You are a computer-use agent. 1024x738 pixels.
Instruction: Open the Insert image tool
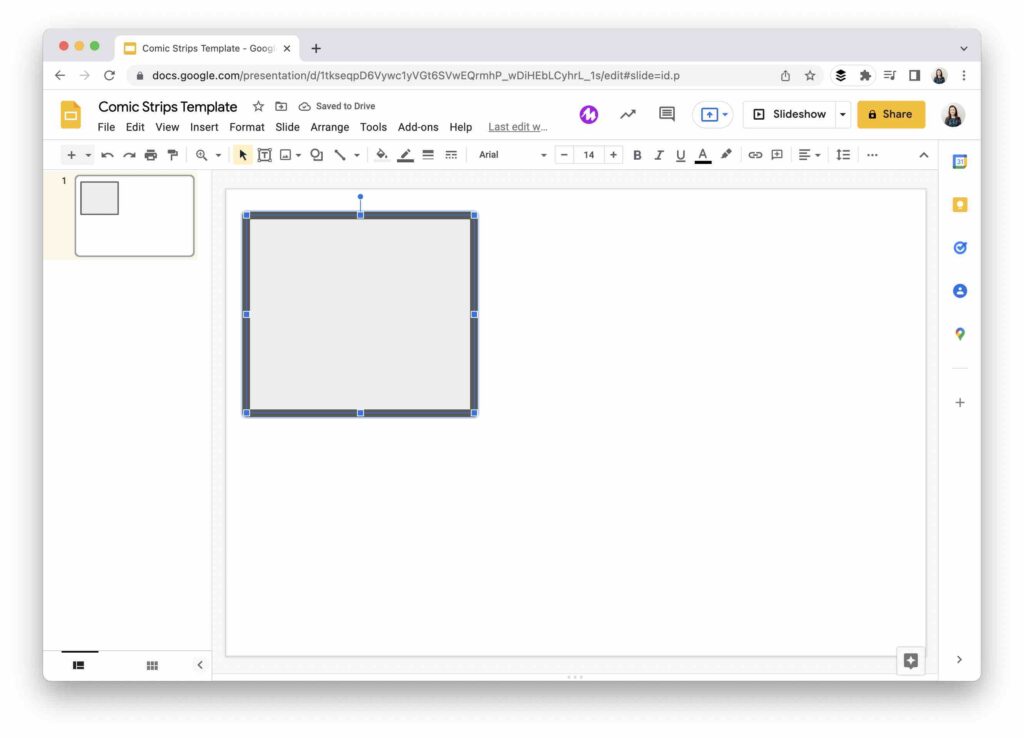[286, 155]
